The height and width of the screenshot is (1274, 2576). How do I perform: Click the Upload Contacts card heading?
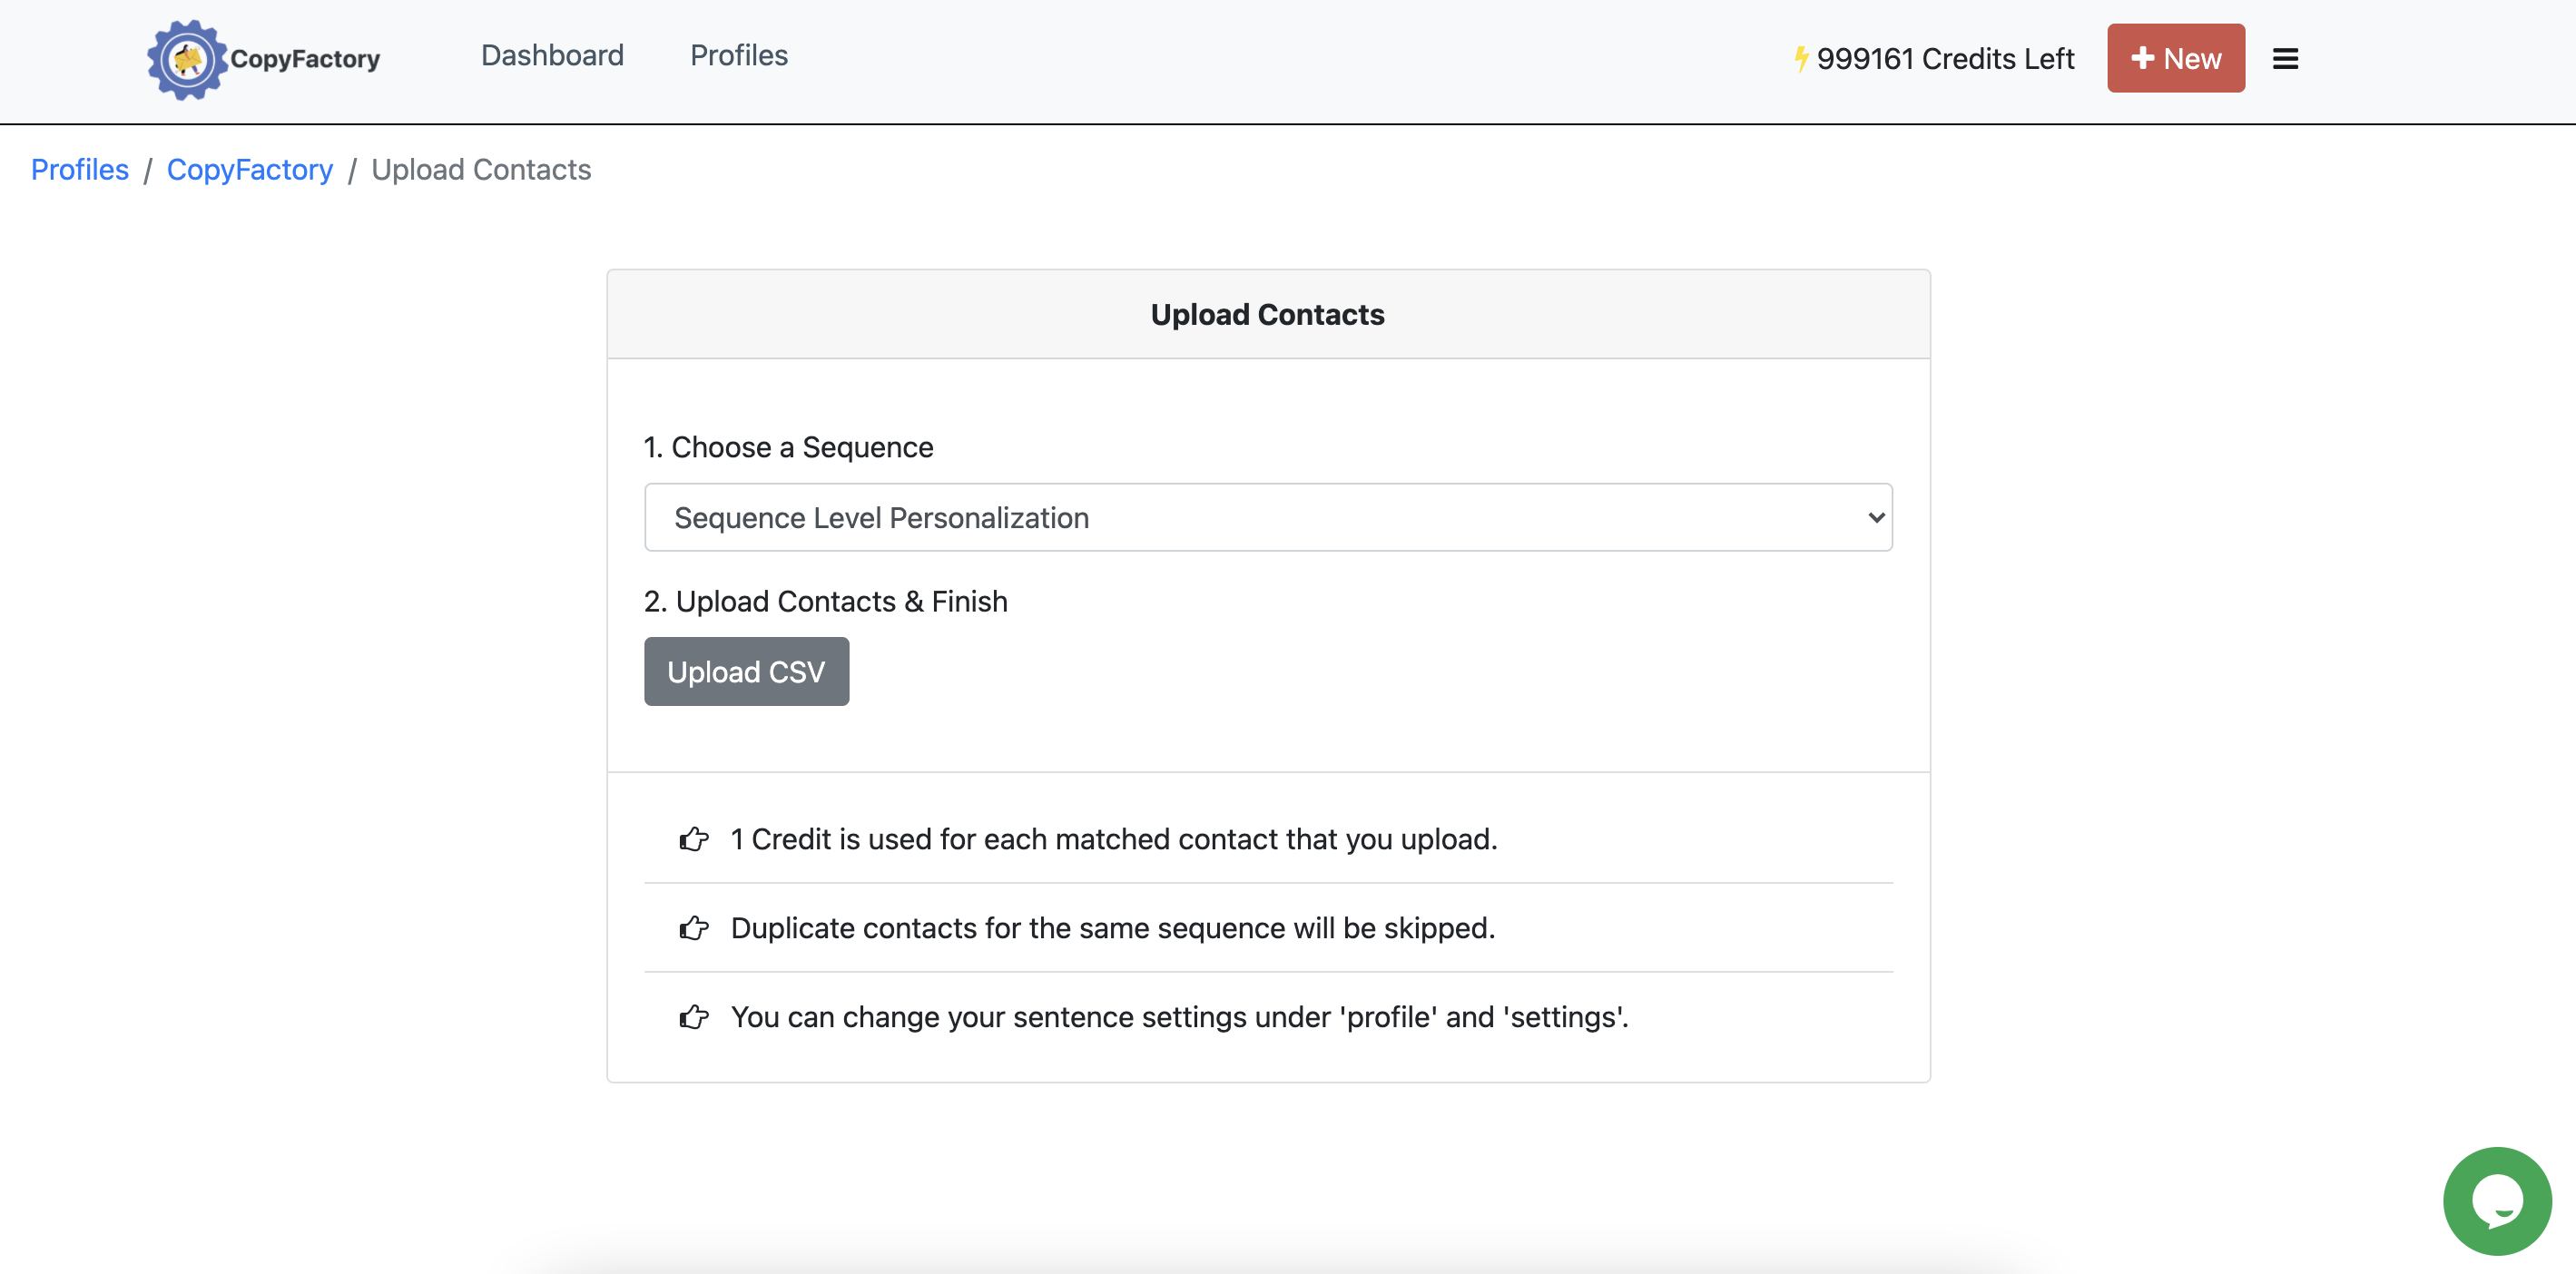coord(1267,315)
